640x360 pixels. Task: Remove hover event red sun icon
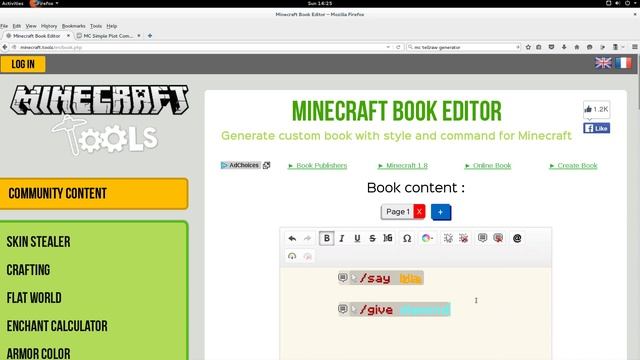click(x=464, y=238)
